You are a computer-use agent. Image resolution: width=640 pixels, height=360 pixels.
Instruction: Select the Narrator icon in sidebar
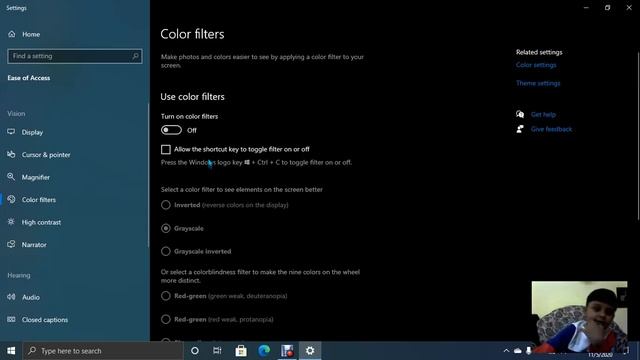(x=11, y=244)
